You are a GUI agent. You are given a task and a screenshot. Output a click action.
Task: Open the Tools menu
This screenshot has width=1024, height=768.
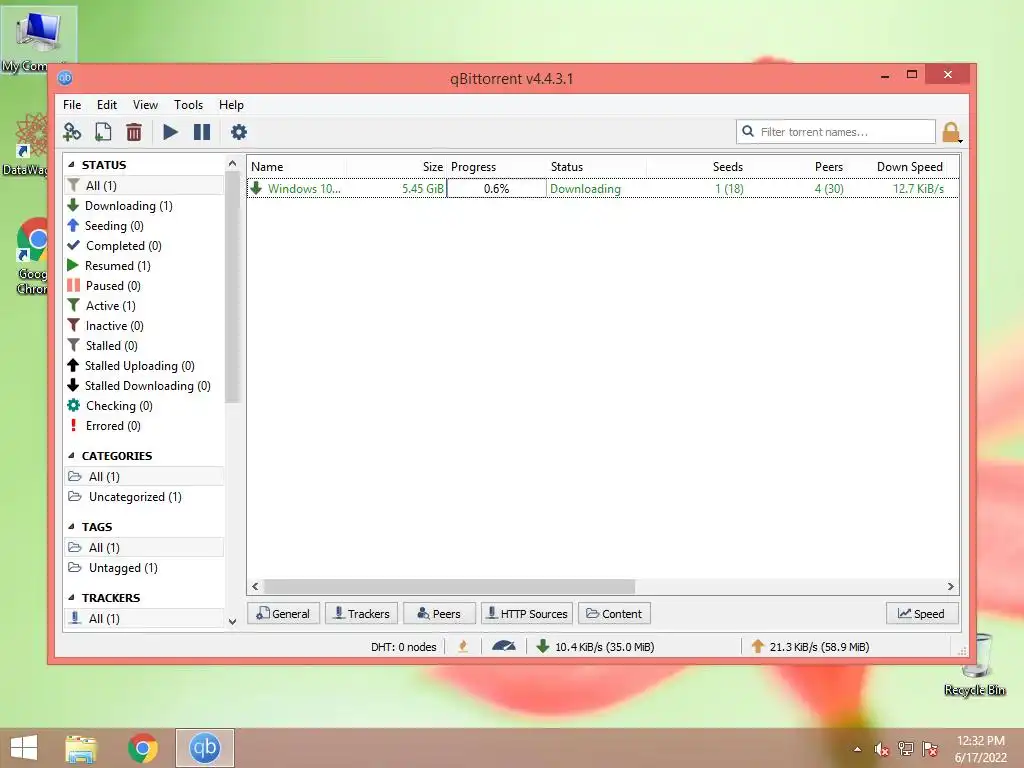tap(188, 104)
